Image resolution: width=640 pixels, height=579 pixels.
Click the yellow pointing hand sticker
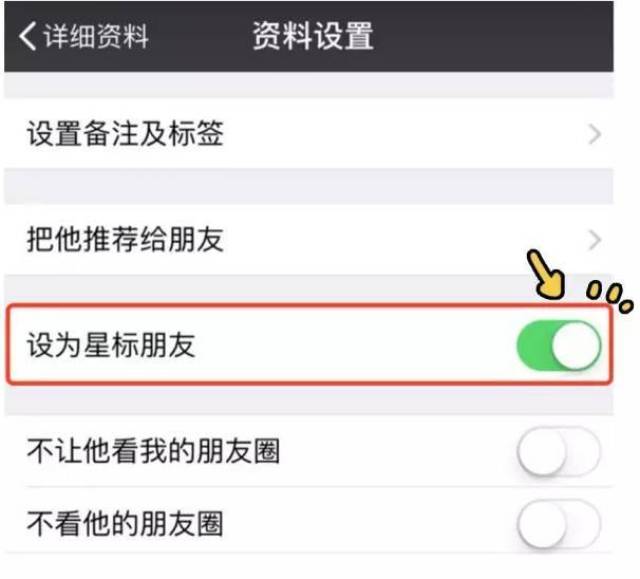pyautogui.click(x=546, y=274)
